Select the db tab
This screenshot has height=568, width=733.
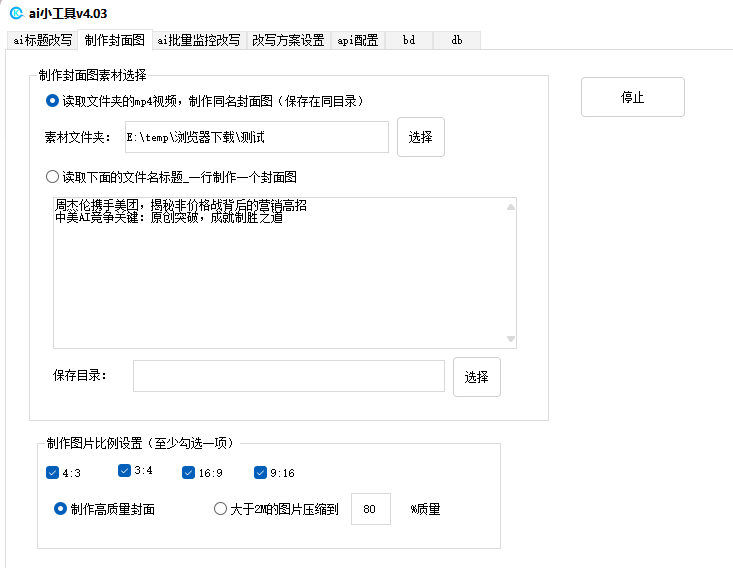[x=457, y=41]
